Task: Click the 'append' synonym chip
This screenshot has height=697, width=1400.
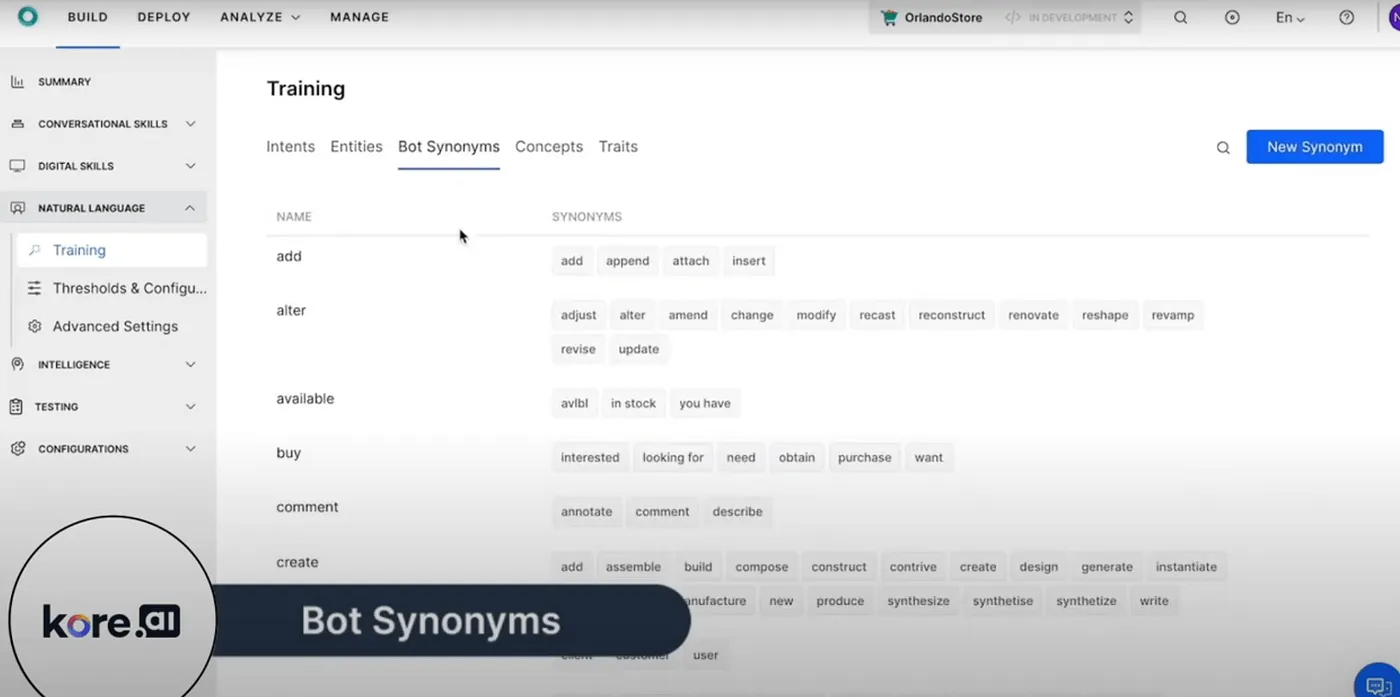Action: 627,261
